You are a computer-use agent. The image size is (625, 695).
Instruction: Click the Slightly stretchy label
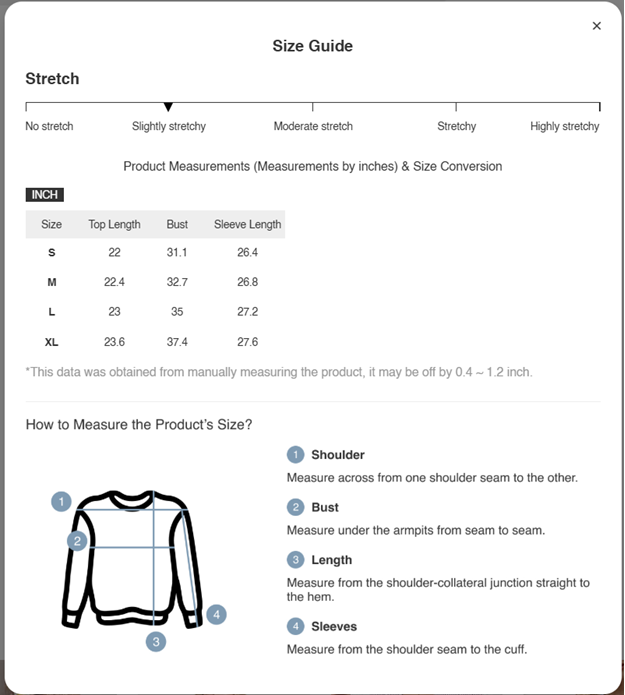[x=169, y=127]
